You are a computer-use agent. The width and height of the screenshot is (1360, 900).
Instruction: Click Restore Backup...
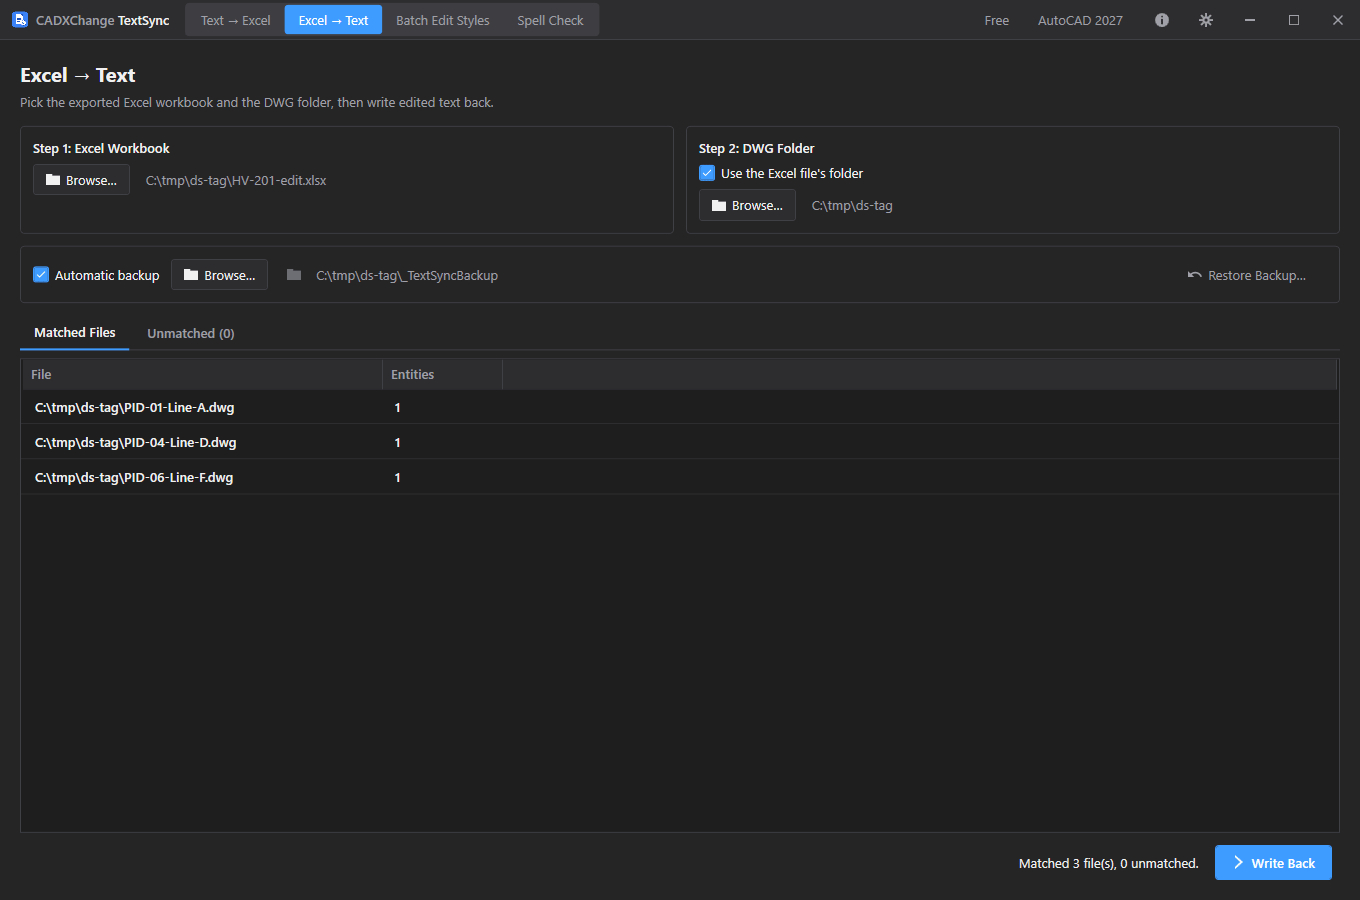pyautogui.click(x=1246, y=275)
